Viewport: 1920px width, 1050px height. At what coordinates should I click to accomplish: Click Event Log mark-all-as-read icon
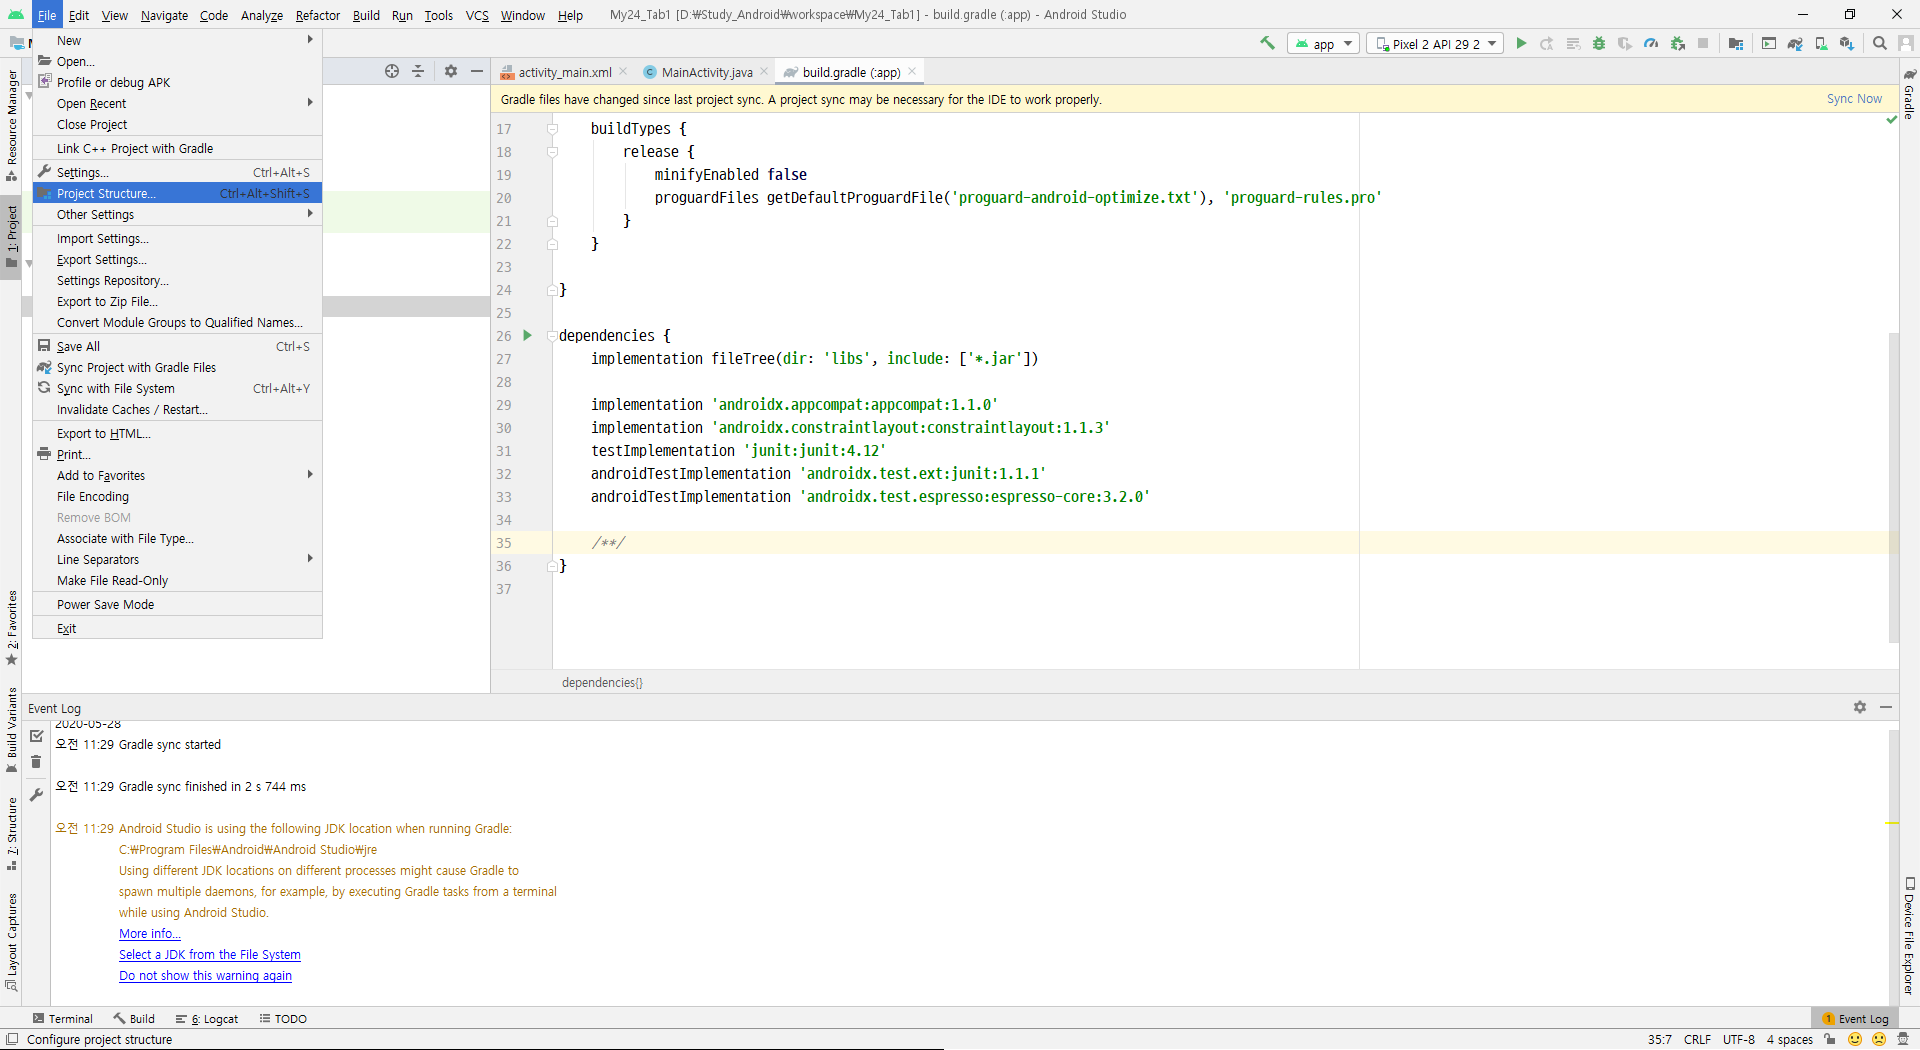coord(37,736)
